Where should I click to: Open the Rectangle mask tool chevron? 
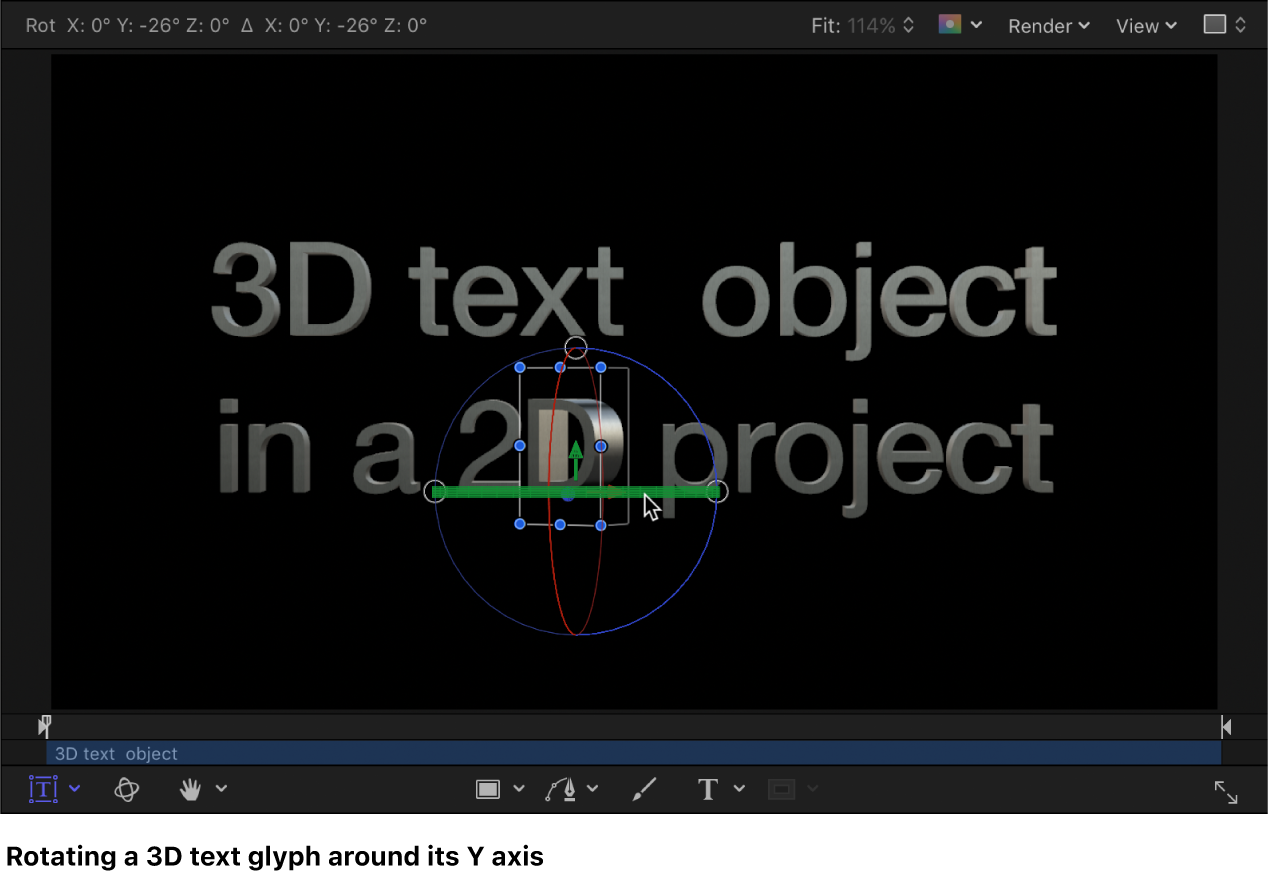pyautogui.click(x=519, y=789)
